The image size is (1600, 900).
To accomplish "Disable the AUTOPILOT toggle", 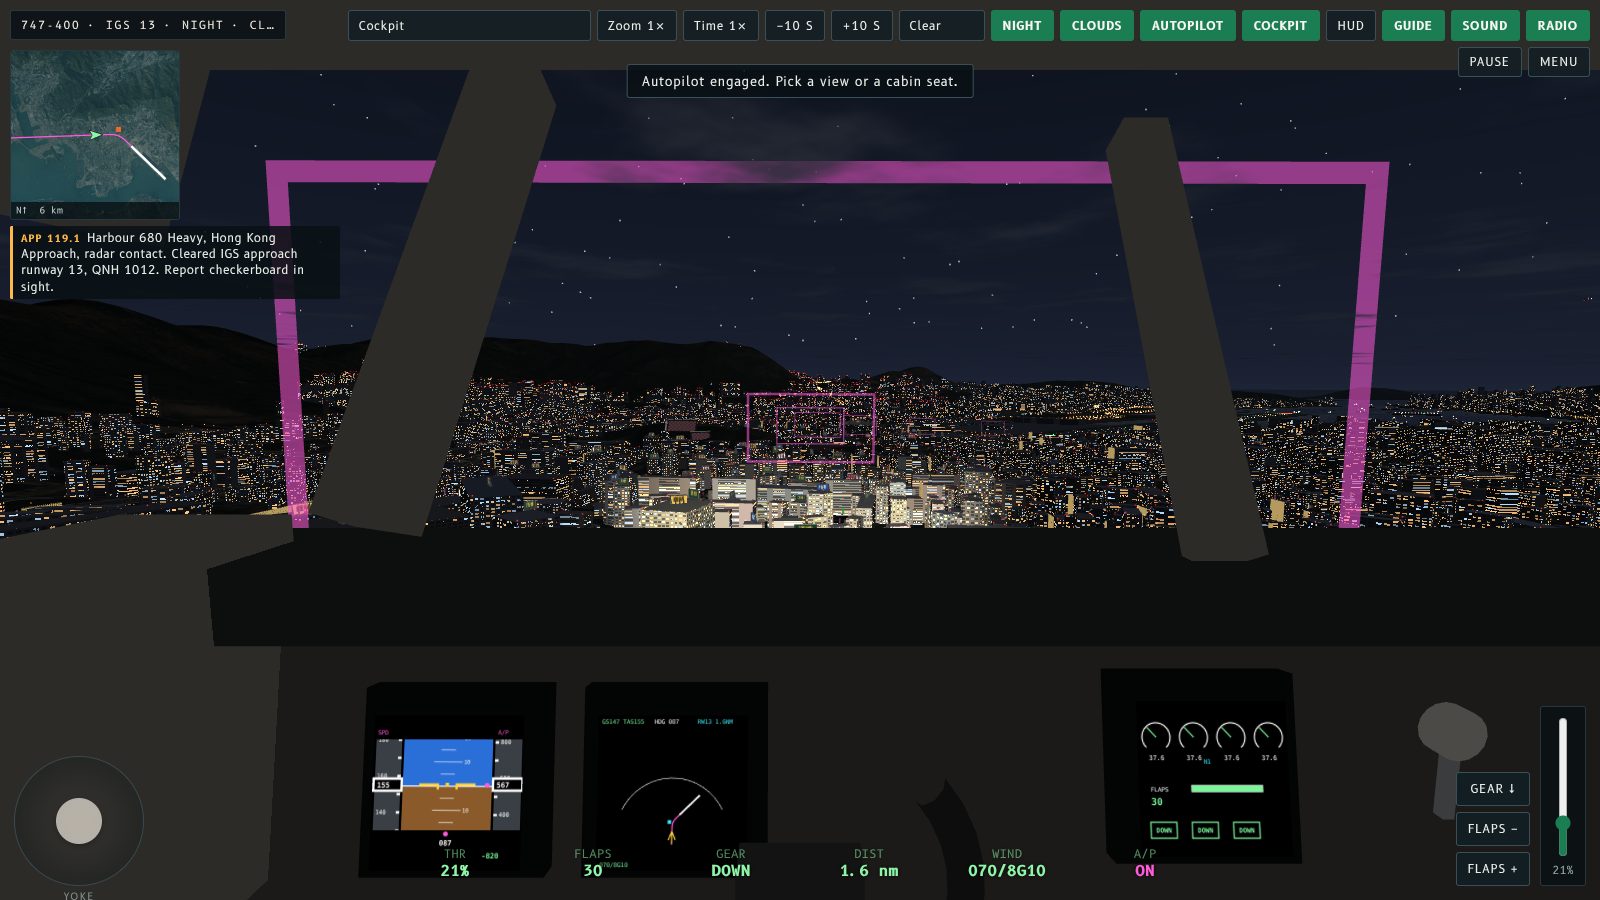I will point(1187,25).
